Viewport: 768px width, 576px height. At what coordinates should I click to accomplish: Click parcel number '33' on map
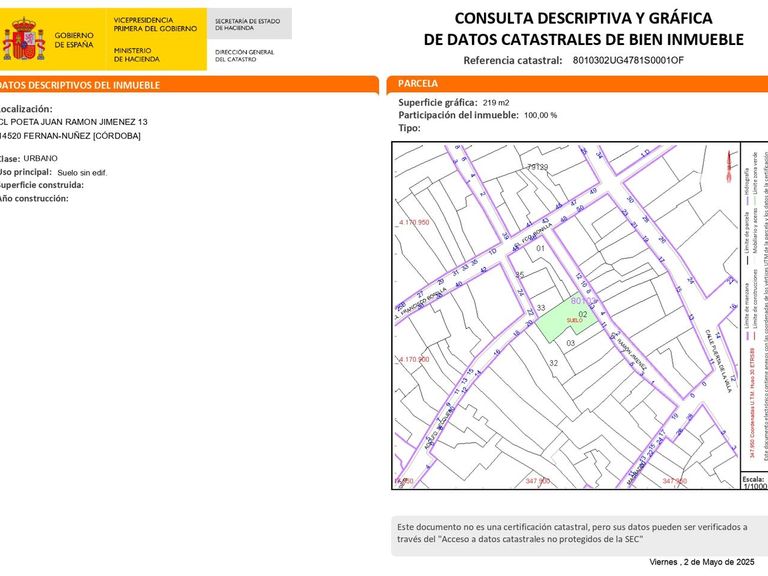pyautogui.click(x=541, y=308)
